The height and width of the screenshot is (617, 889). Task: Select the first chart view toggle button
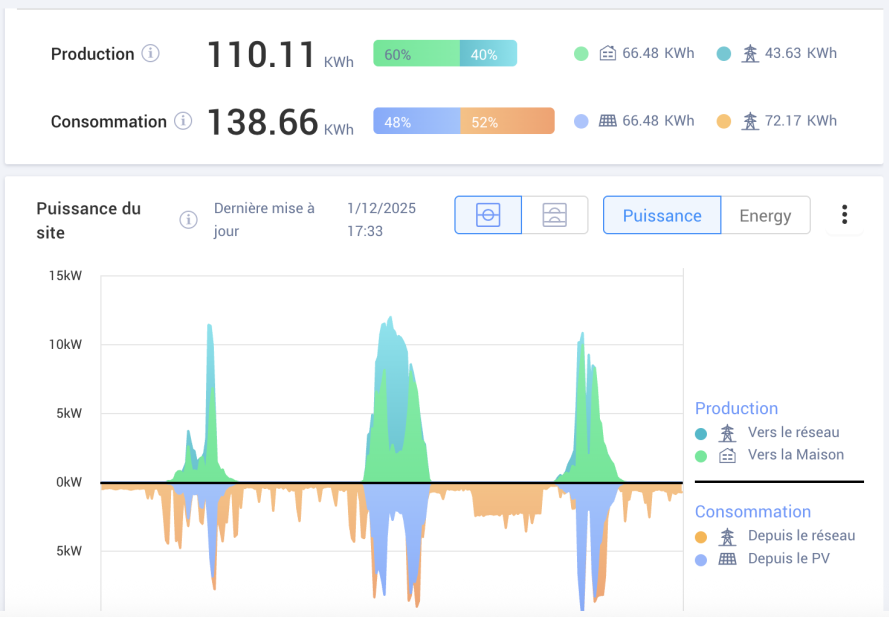pos(488,215)
